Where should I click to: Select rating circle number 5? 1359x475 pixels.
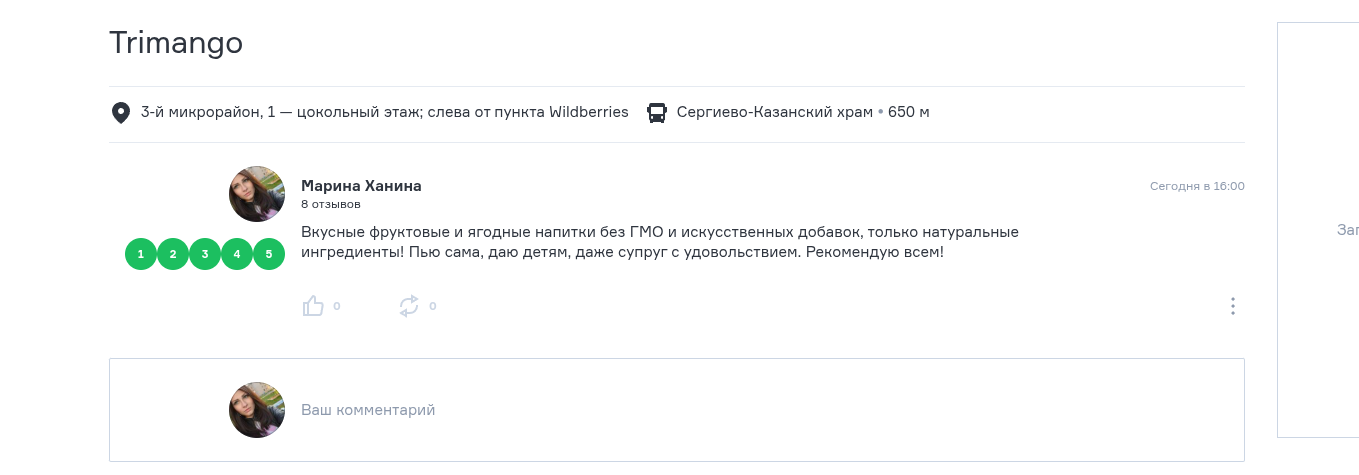pos(269,254)
